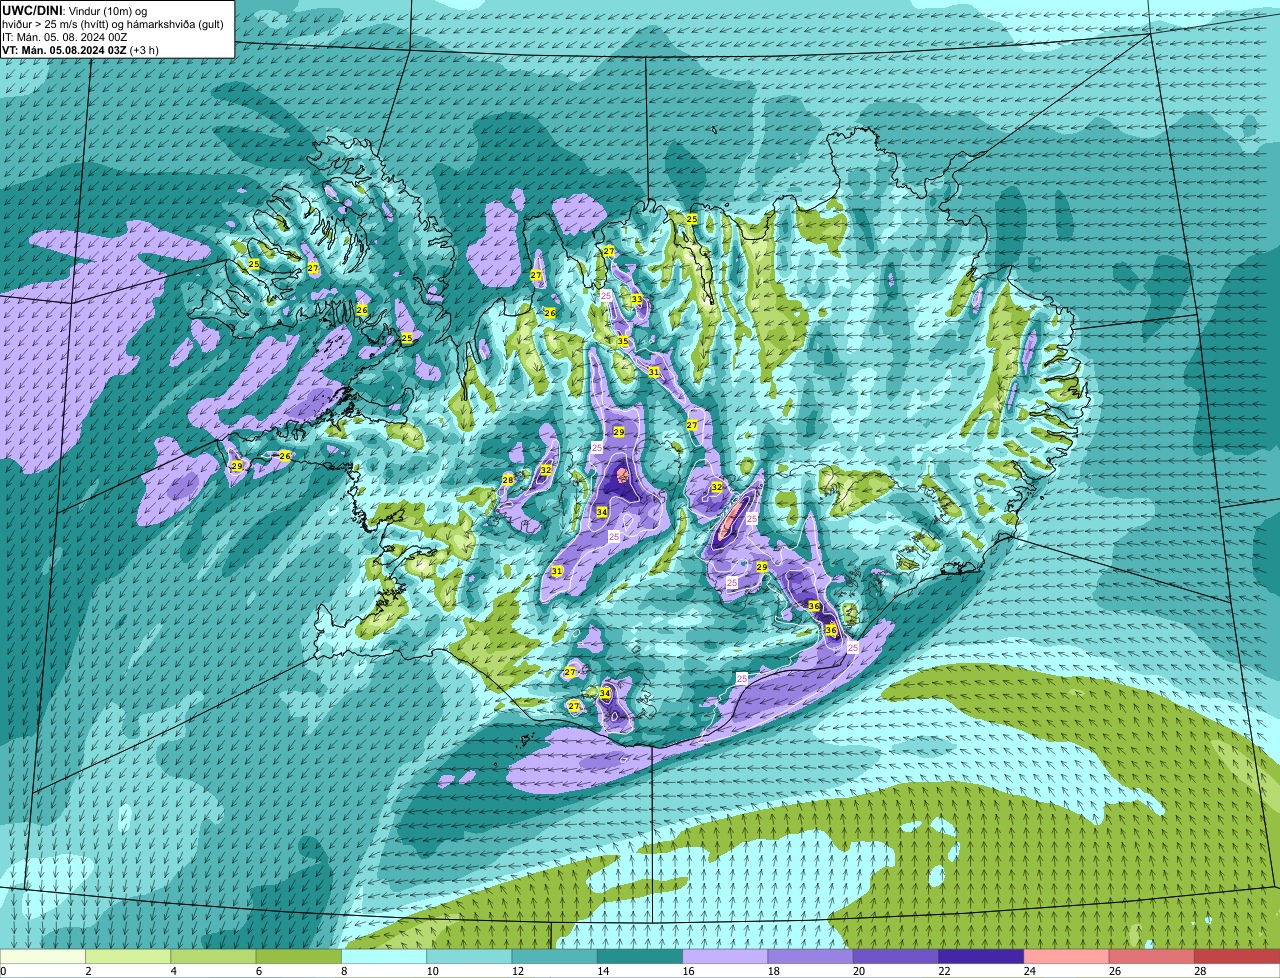Click the "IT: Mán. 05. 08. 2024 00Z" line
1280x978 pixels.
point(65,37)
